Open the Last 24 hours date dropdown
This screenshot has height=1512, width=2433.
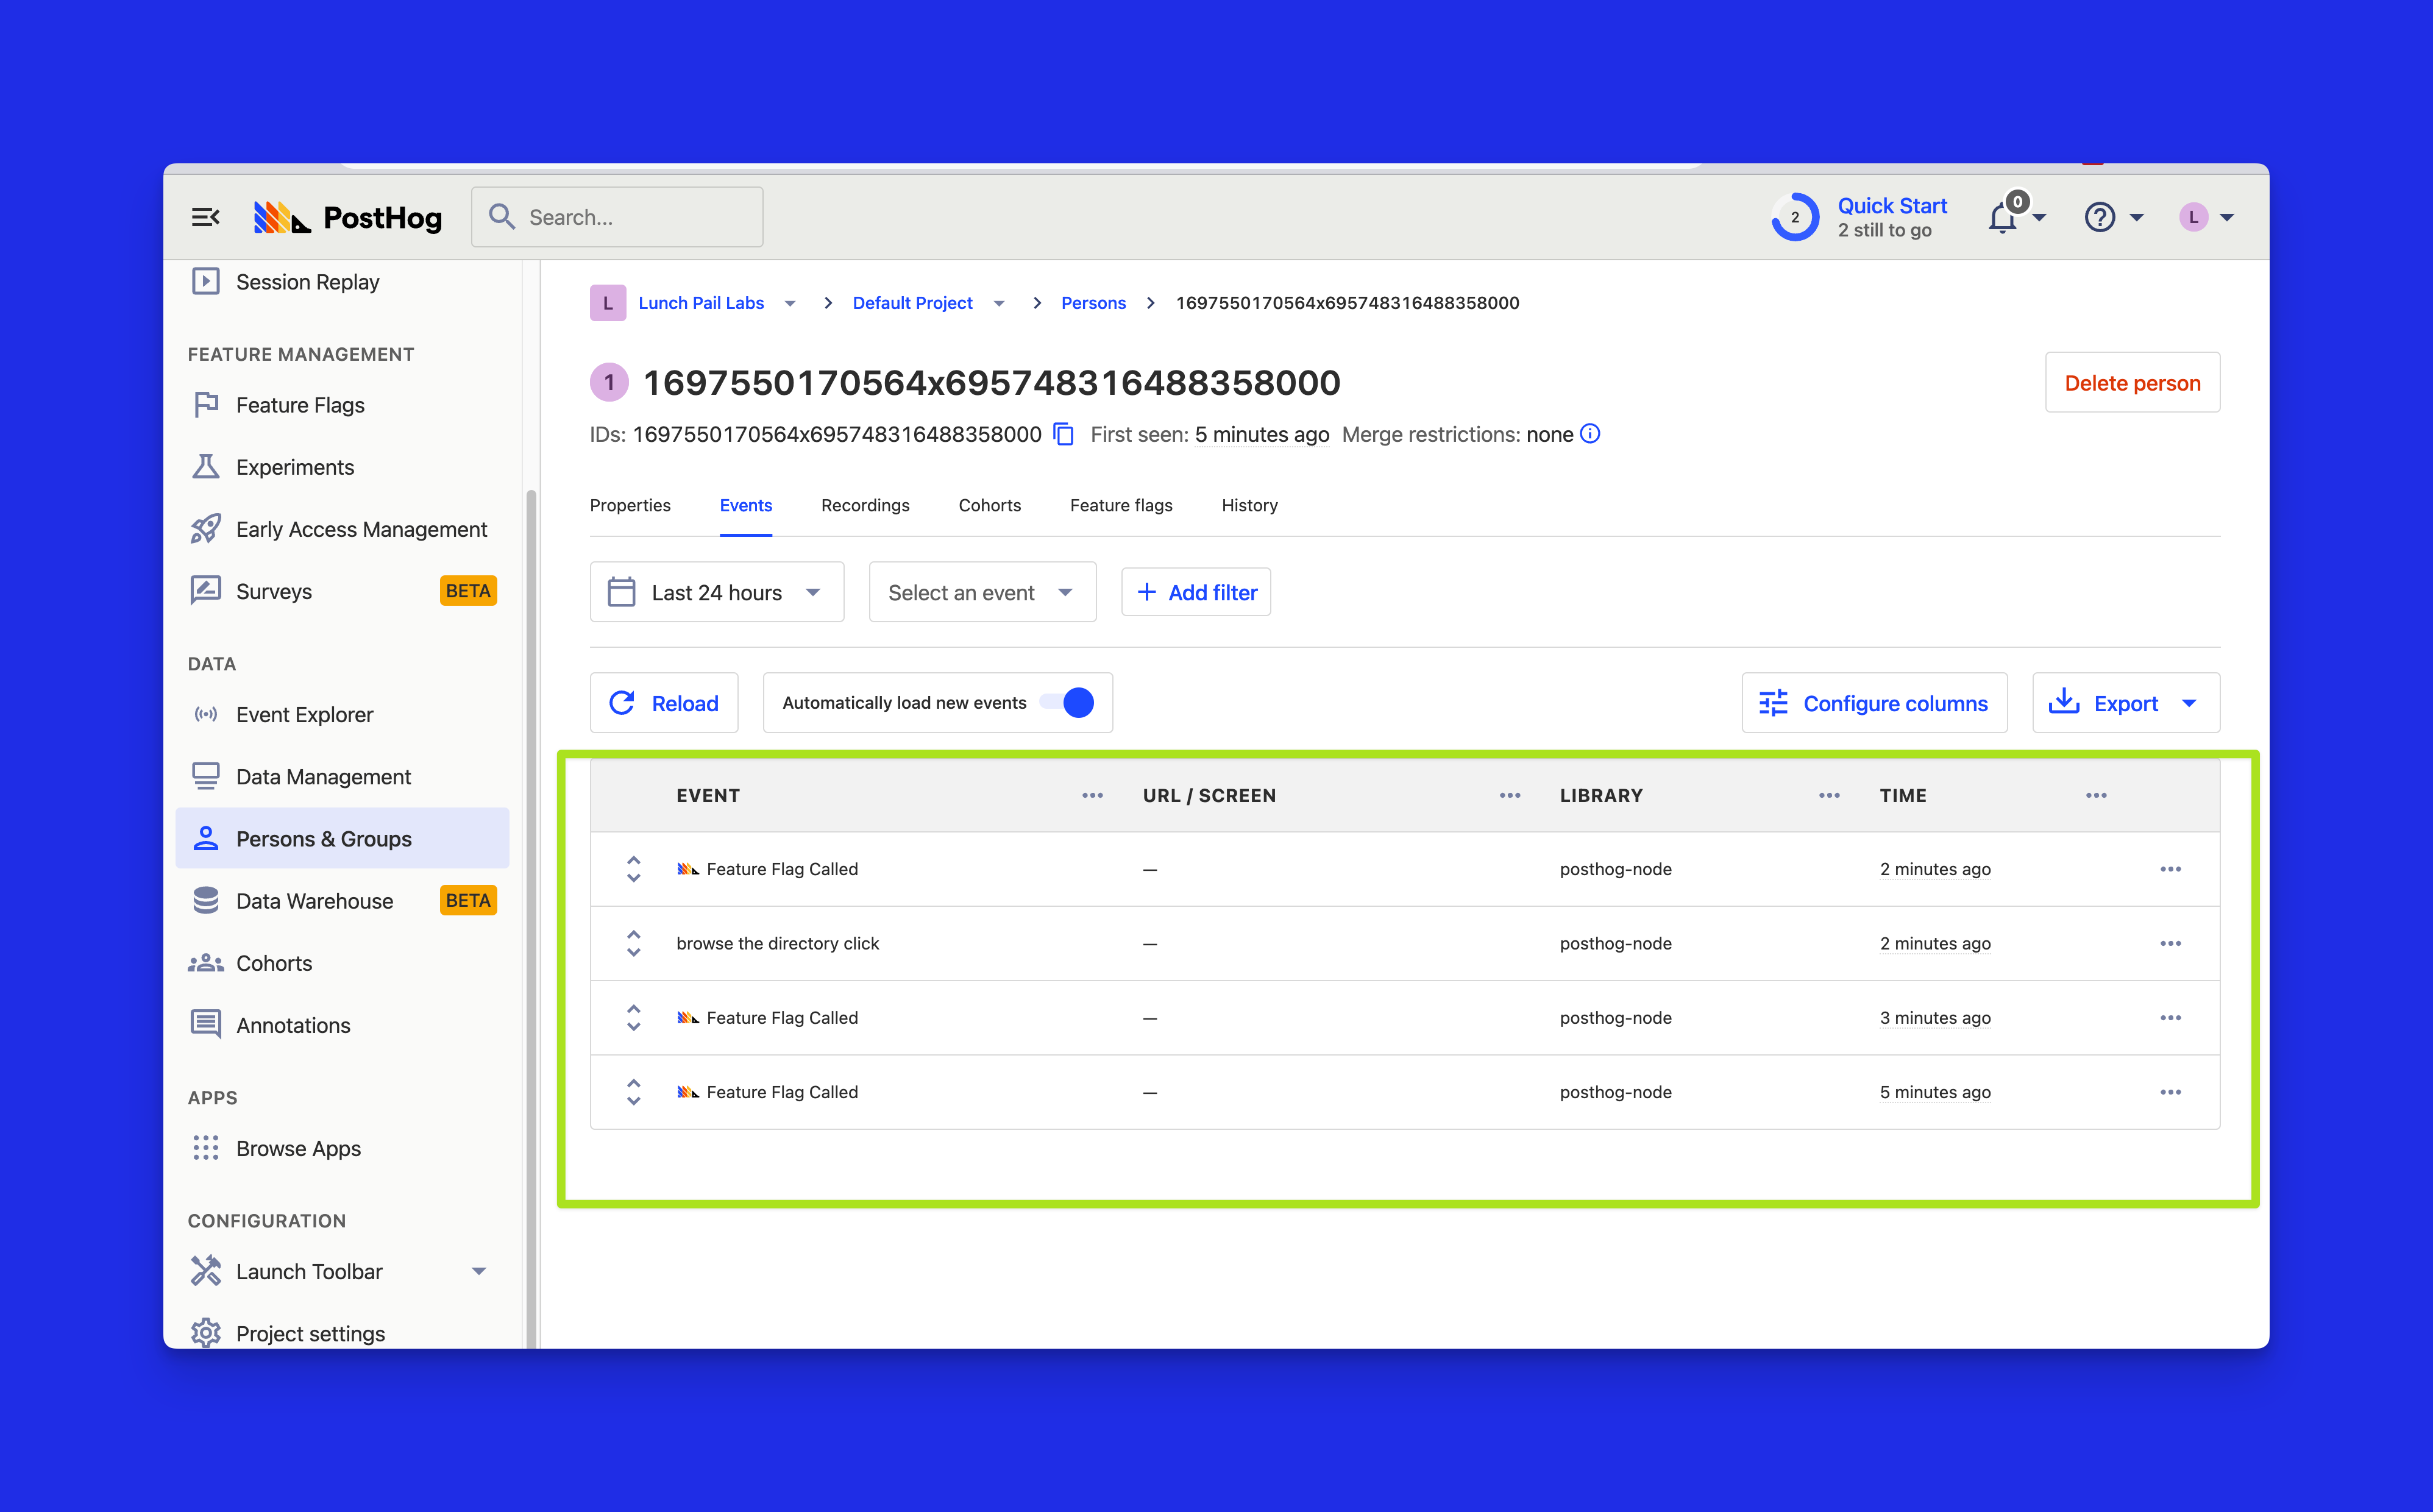click(716, 592)
